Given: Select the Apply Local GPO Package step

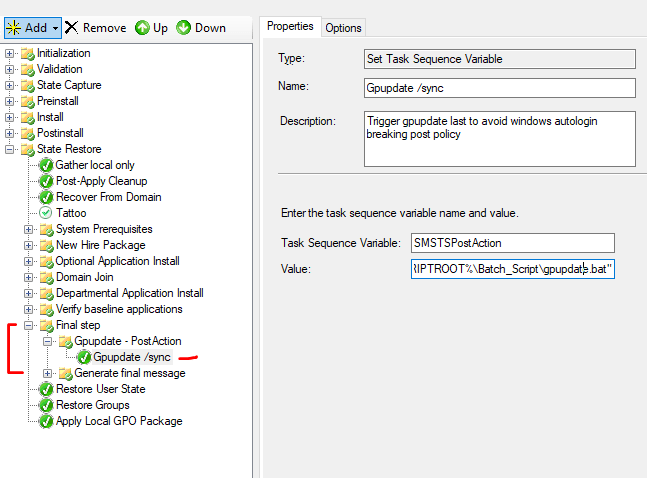Looking at the screenshot, I should (119, 421).
